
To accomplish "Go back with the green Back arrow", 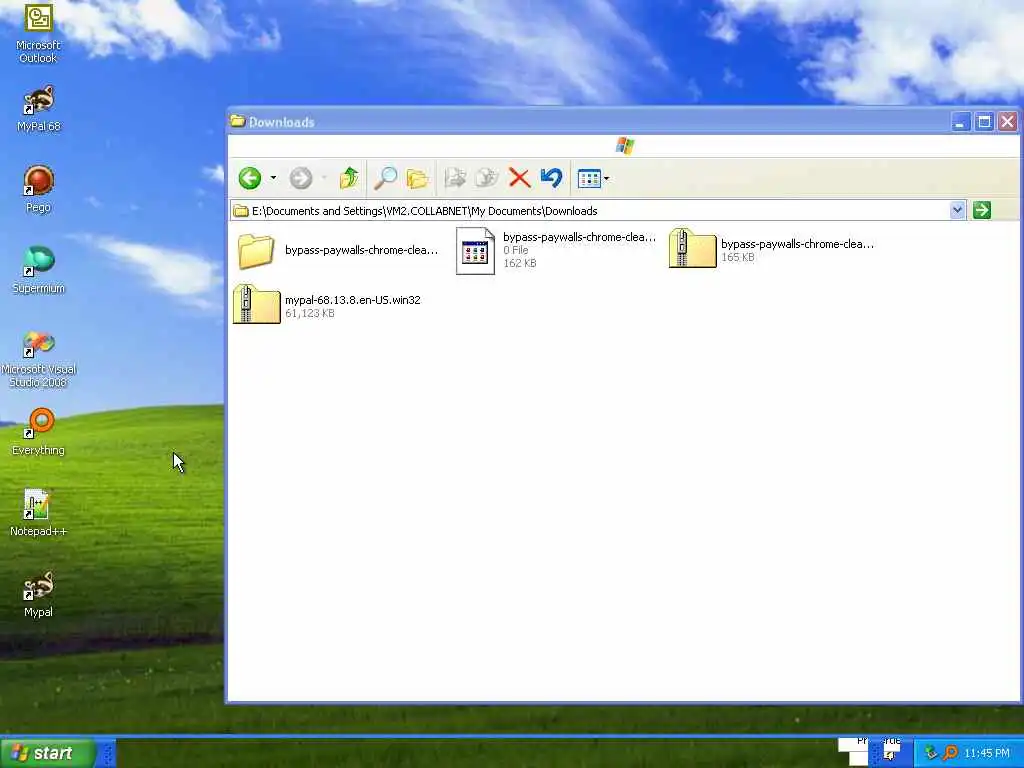I will point(249,178).
